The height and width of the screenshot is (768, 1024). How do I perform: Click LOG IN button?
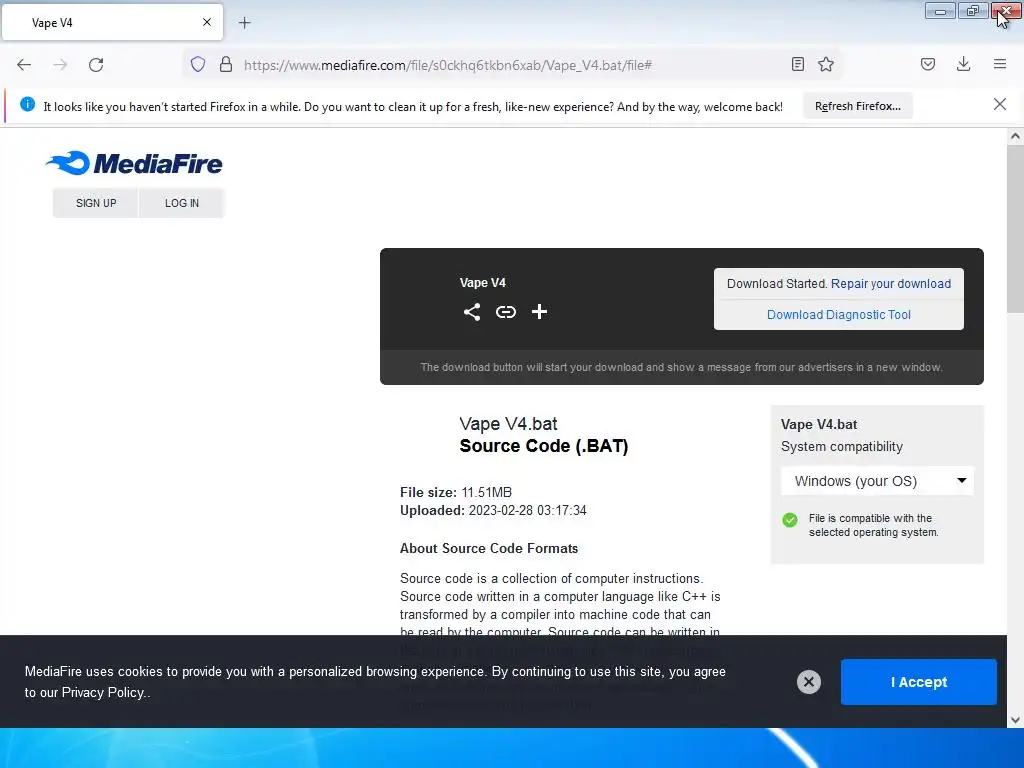(x=182, y=203)
